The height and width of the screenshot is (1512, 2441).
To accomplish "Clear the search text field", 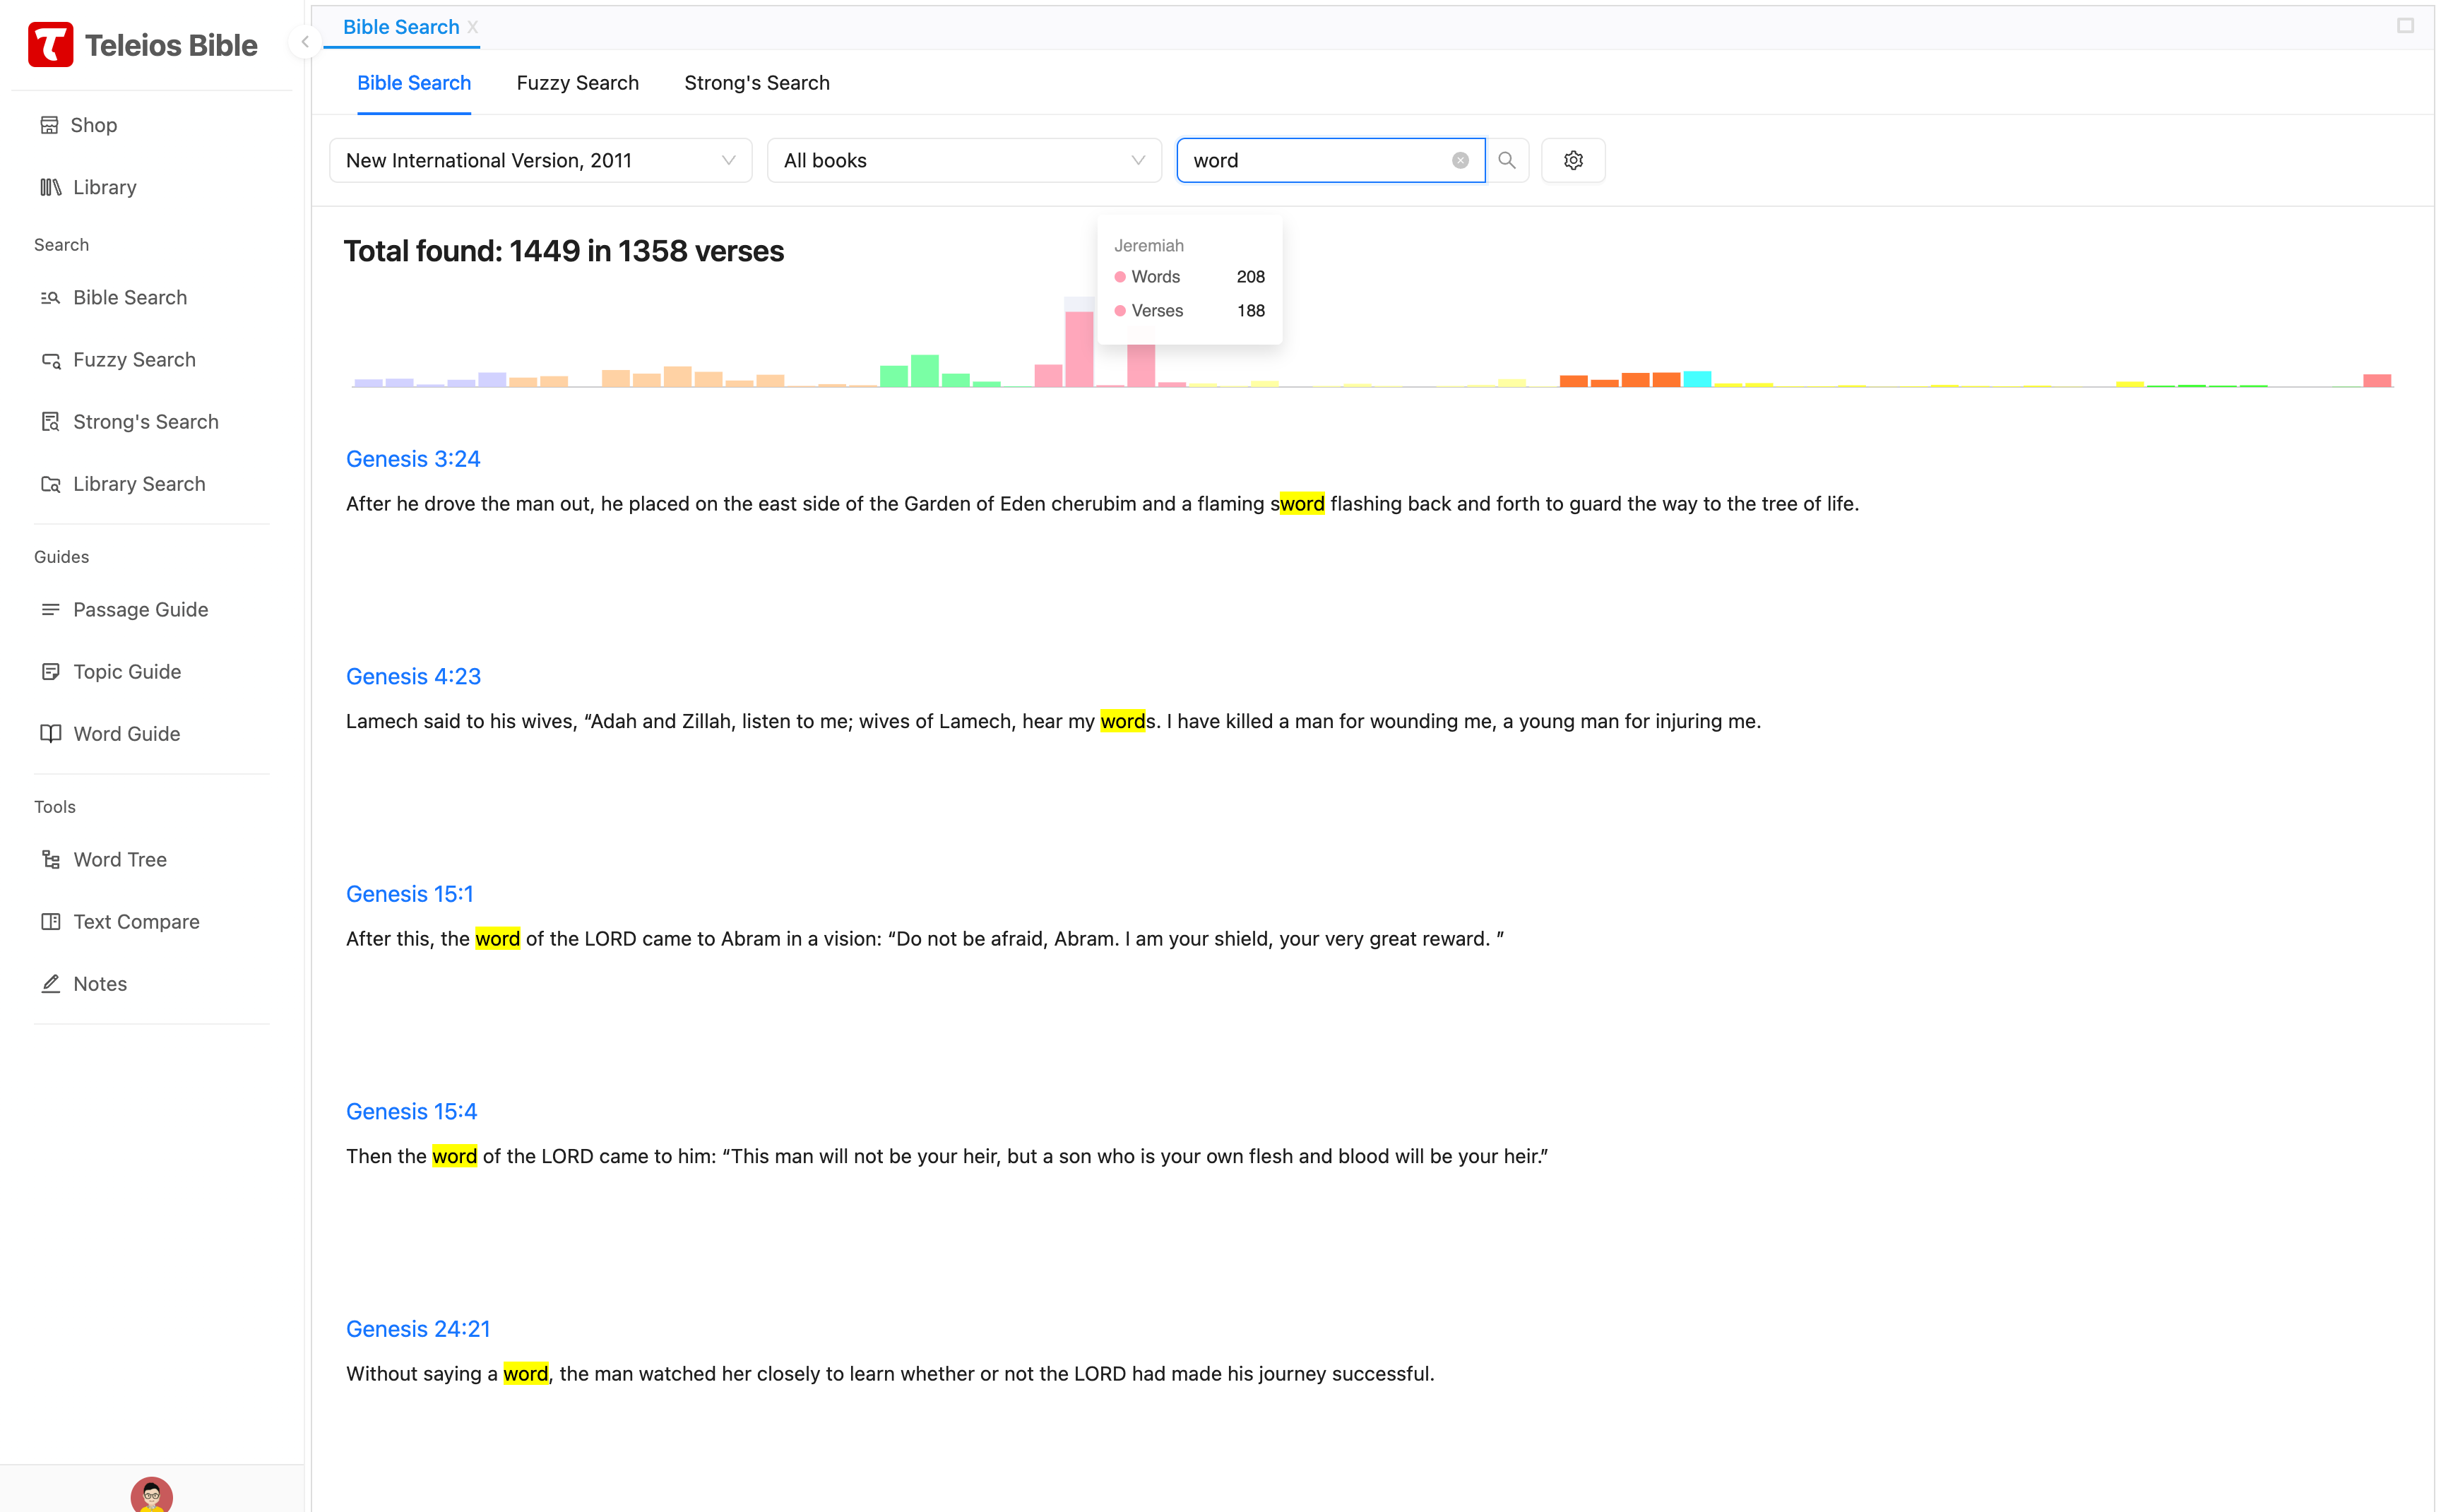I will pos(1460,160).
